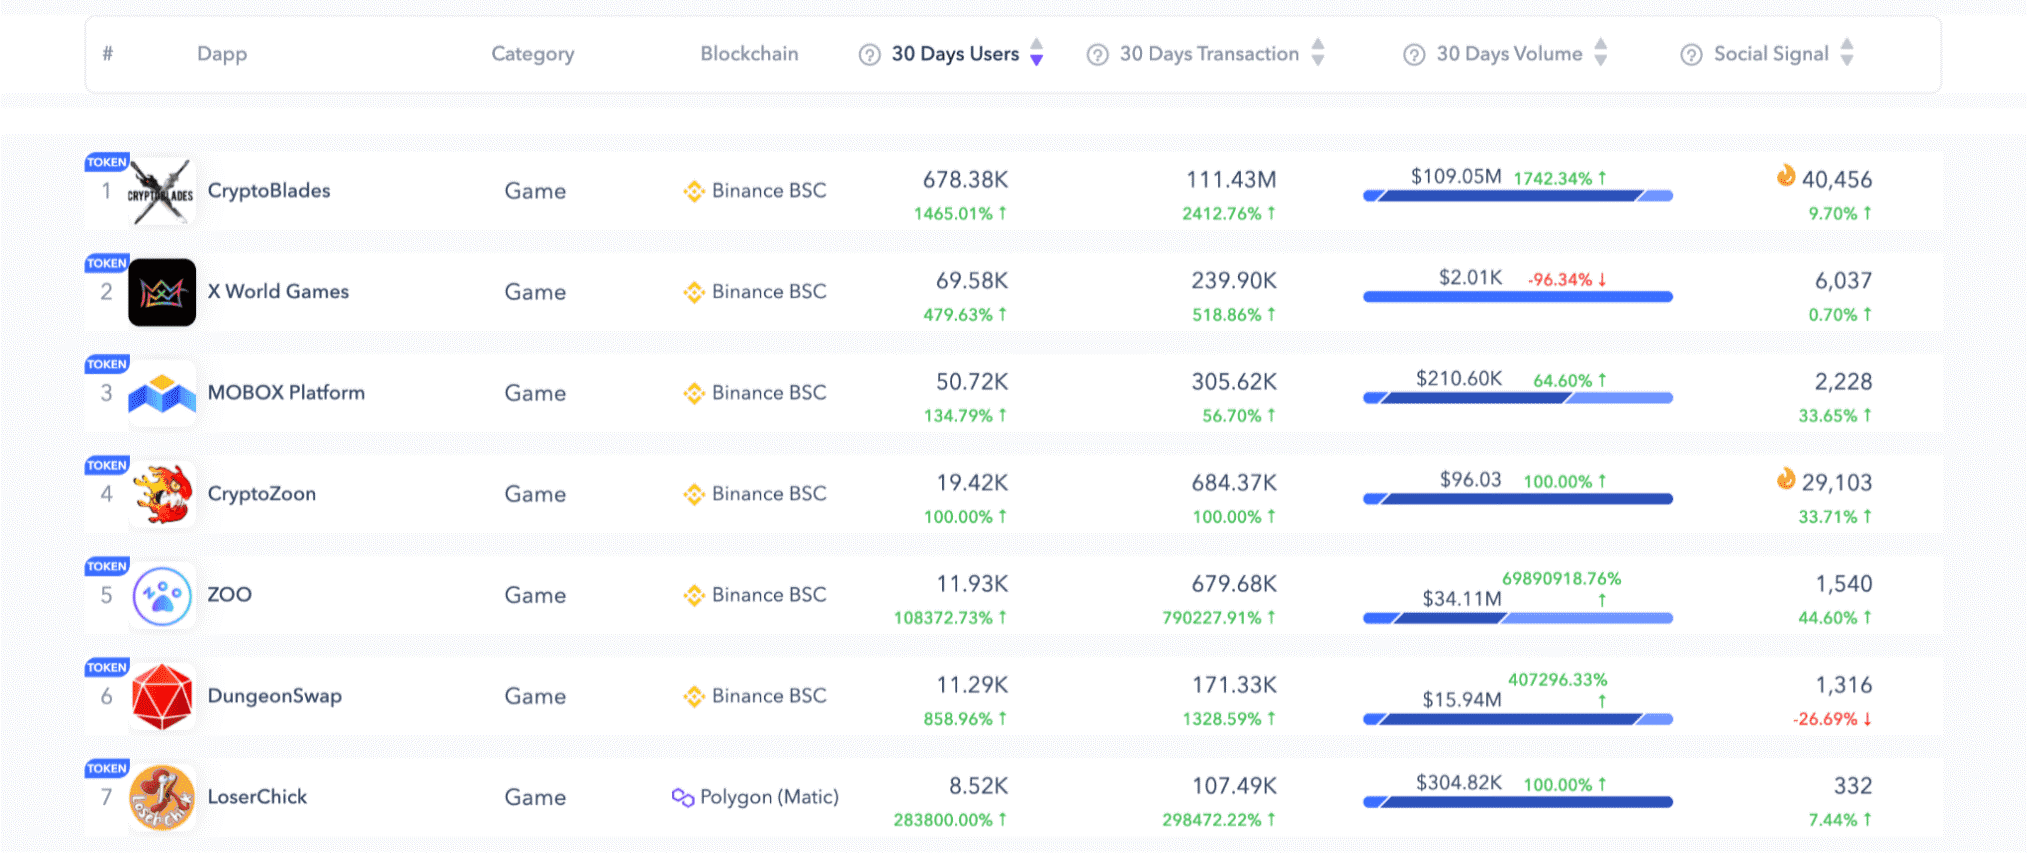Click the 678.38K users value
2030x862 pixels.
click(965, 180)
